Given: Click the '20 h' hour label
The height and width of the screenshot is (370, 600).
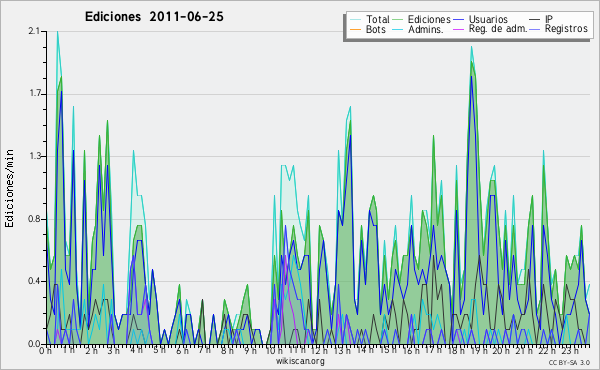Looking at the screenshot, I should (501, 350).
